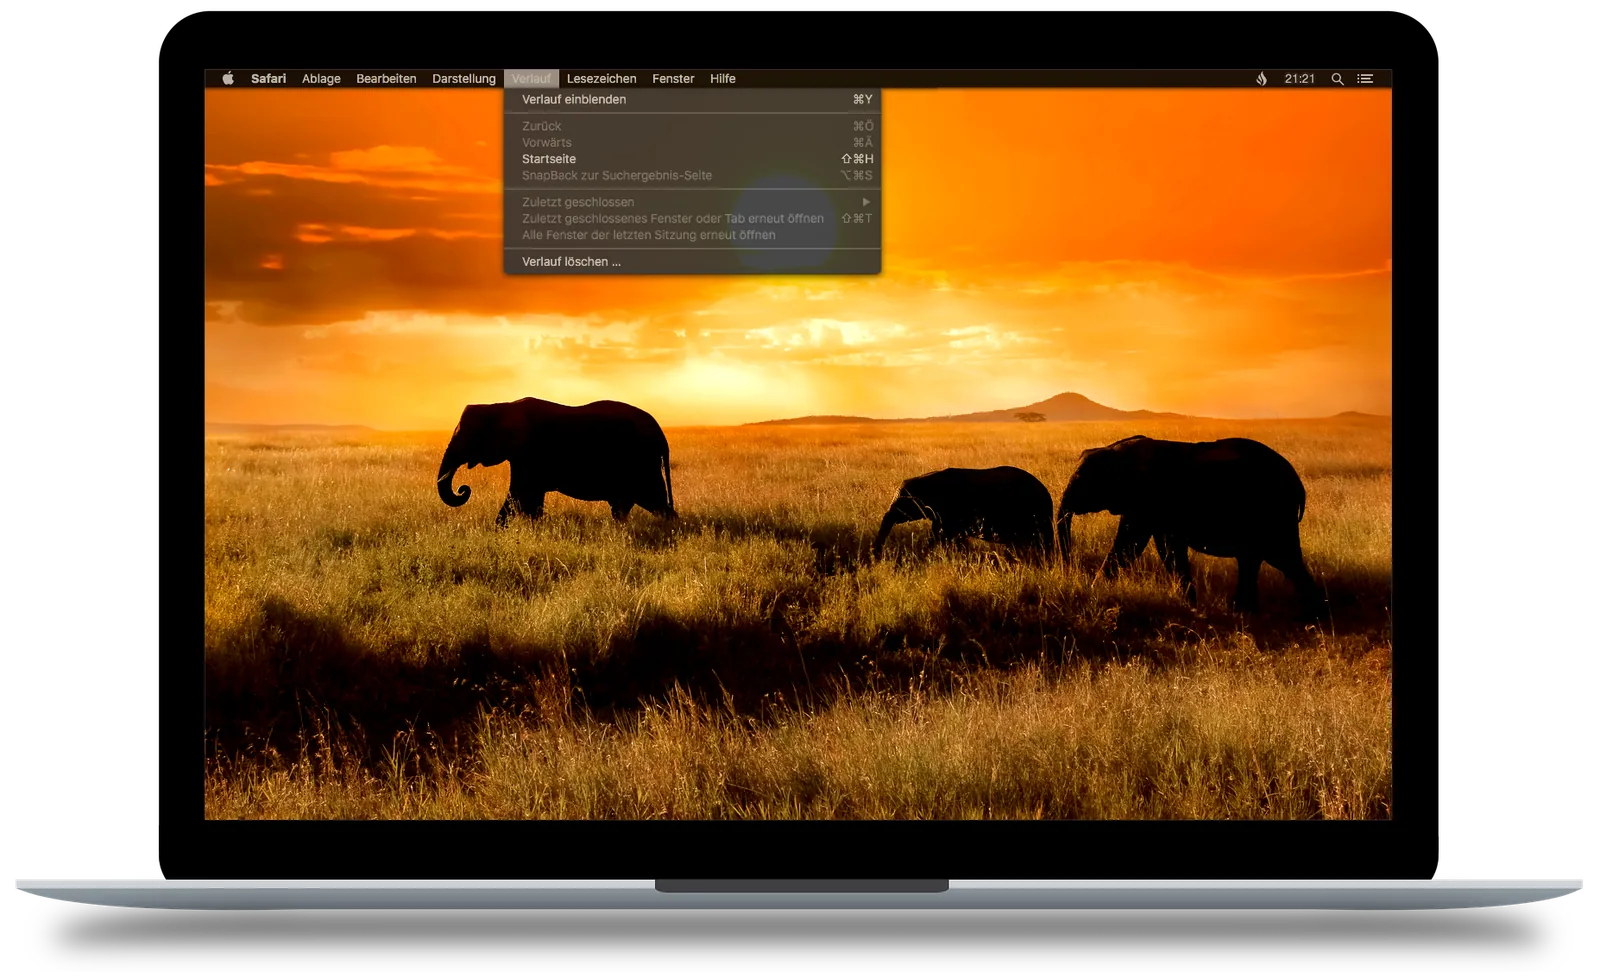Screen dimensions: 1600x978
Task: Choose Verlauf löschen …
Action: click(x=692, y=261)
